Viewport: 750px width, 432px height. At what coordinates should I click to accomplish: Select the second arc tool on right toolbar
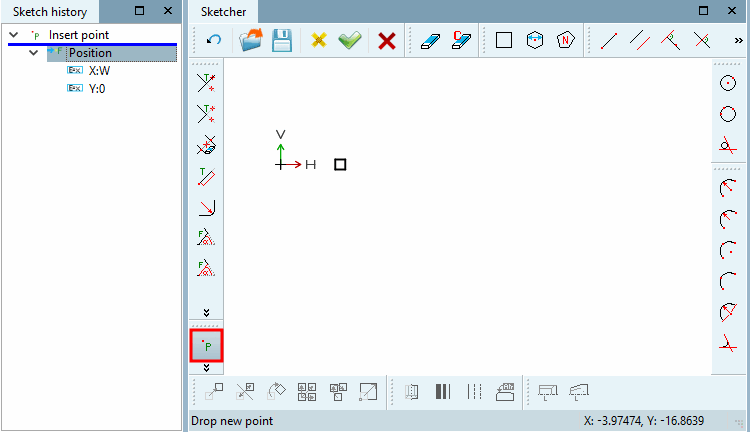click(x=728, y=219)
